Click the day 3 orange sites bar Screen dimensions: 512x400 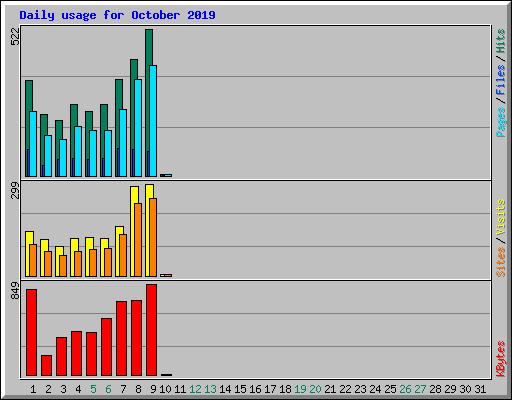pyautogui.click(x=63, y=266)
